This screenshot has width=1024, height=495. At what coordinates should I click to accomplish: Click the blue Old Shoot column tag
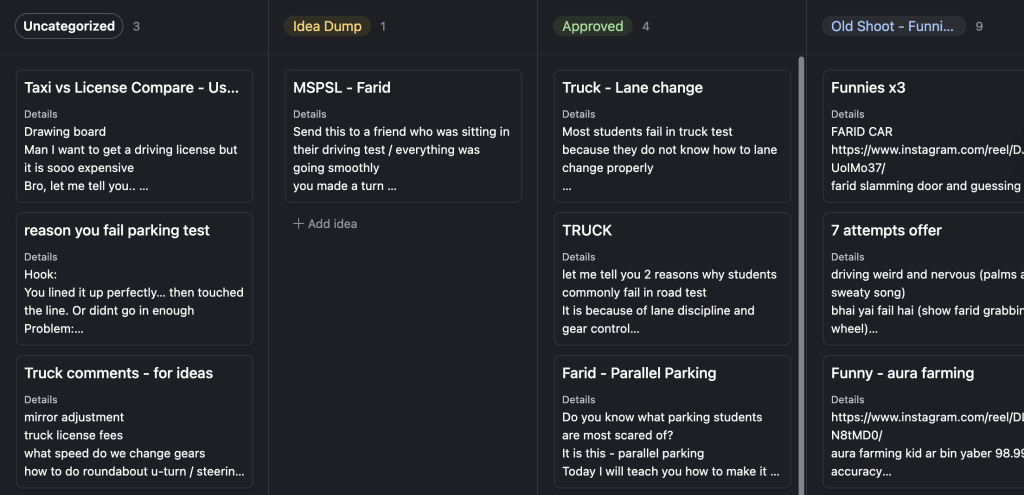[892, 26]
